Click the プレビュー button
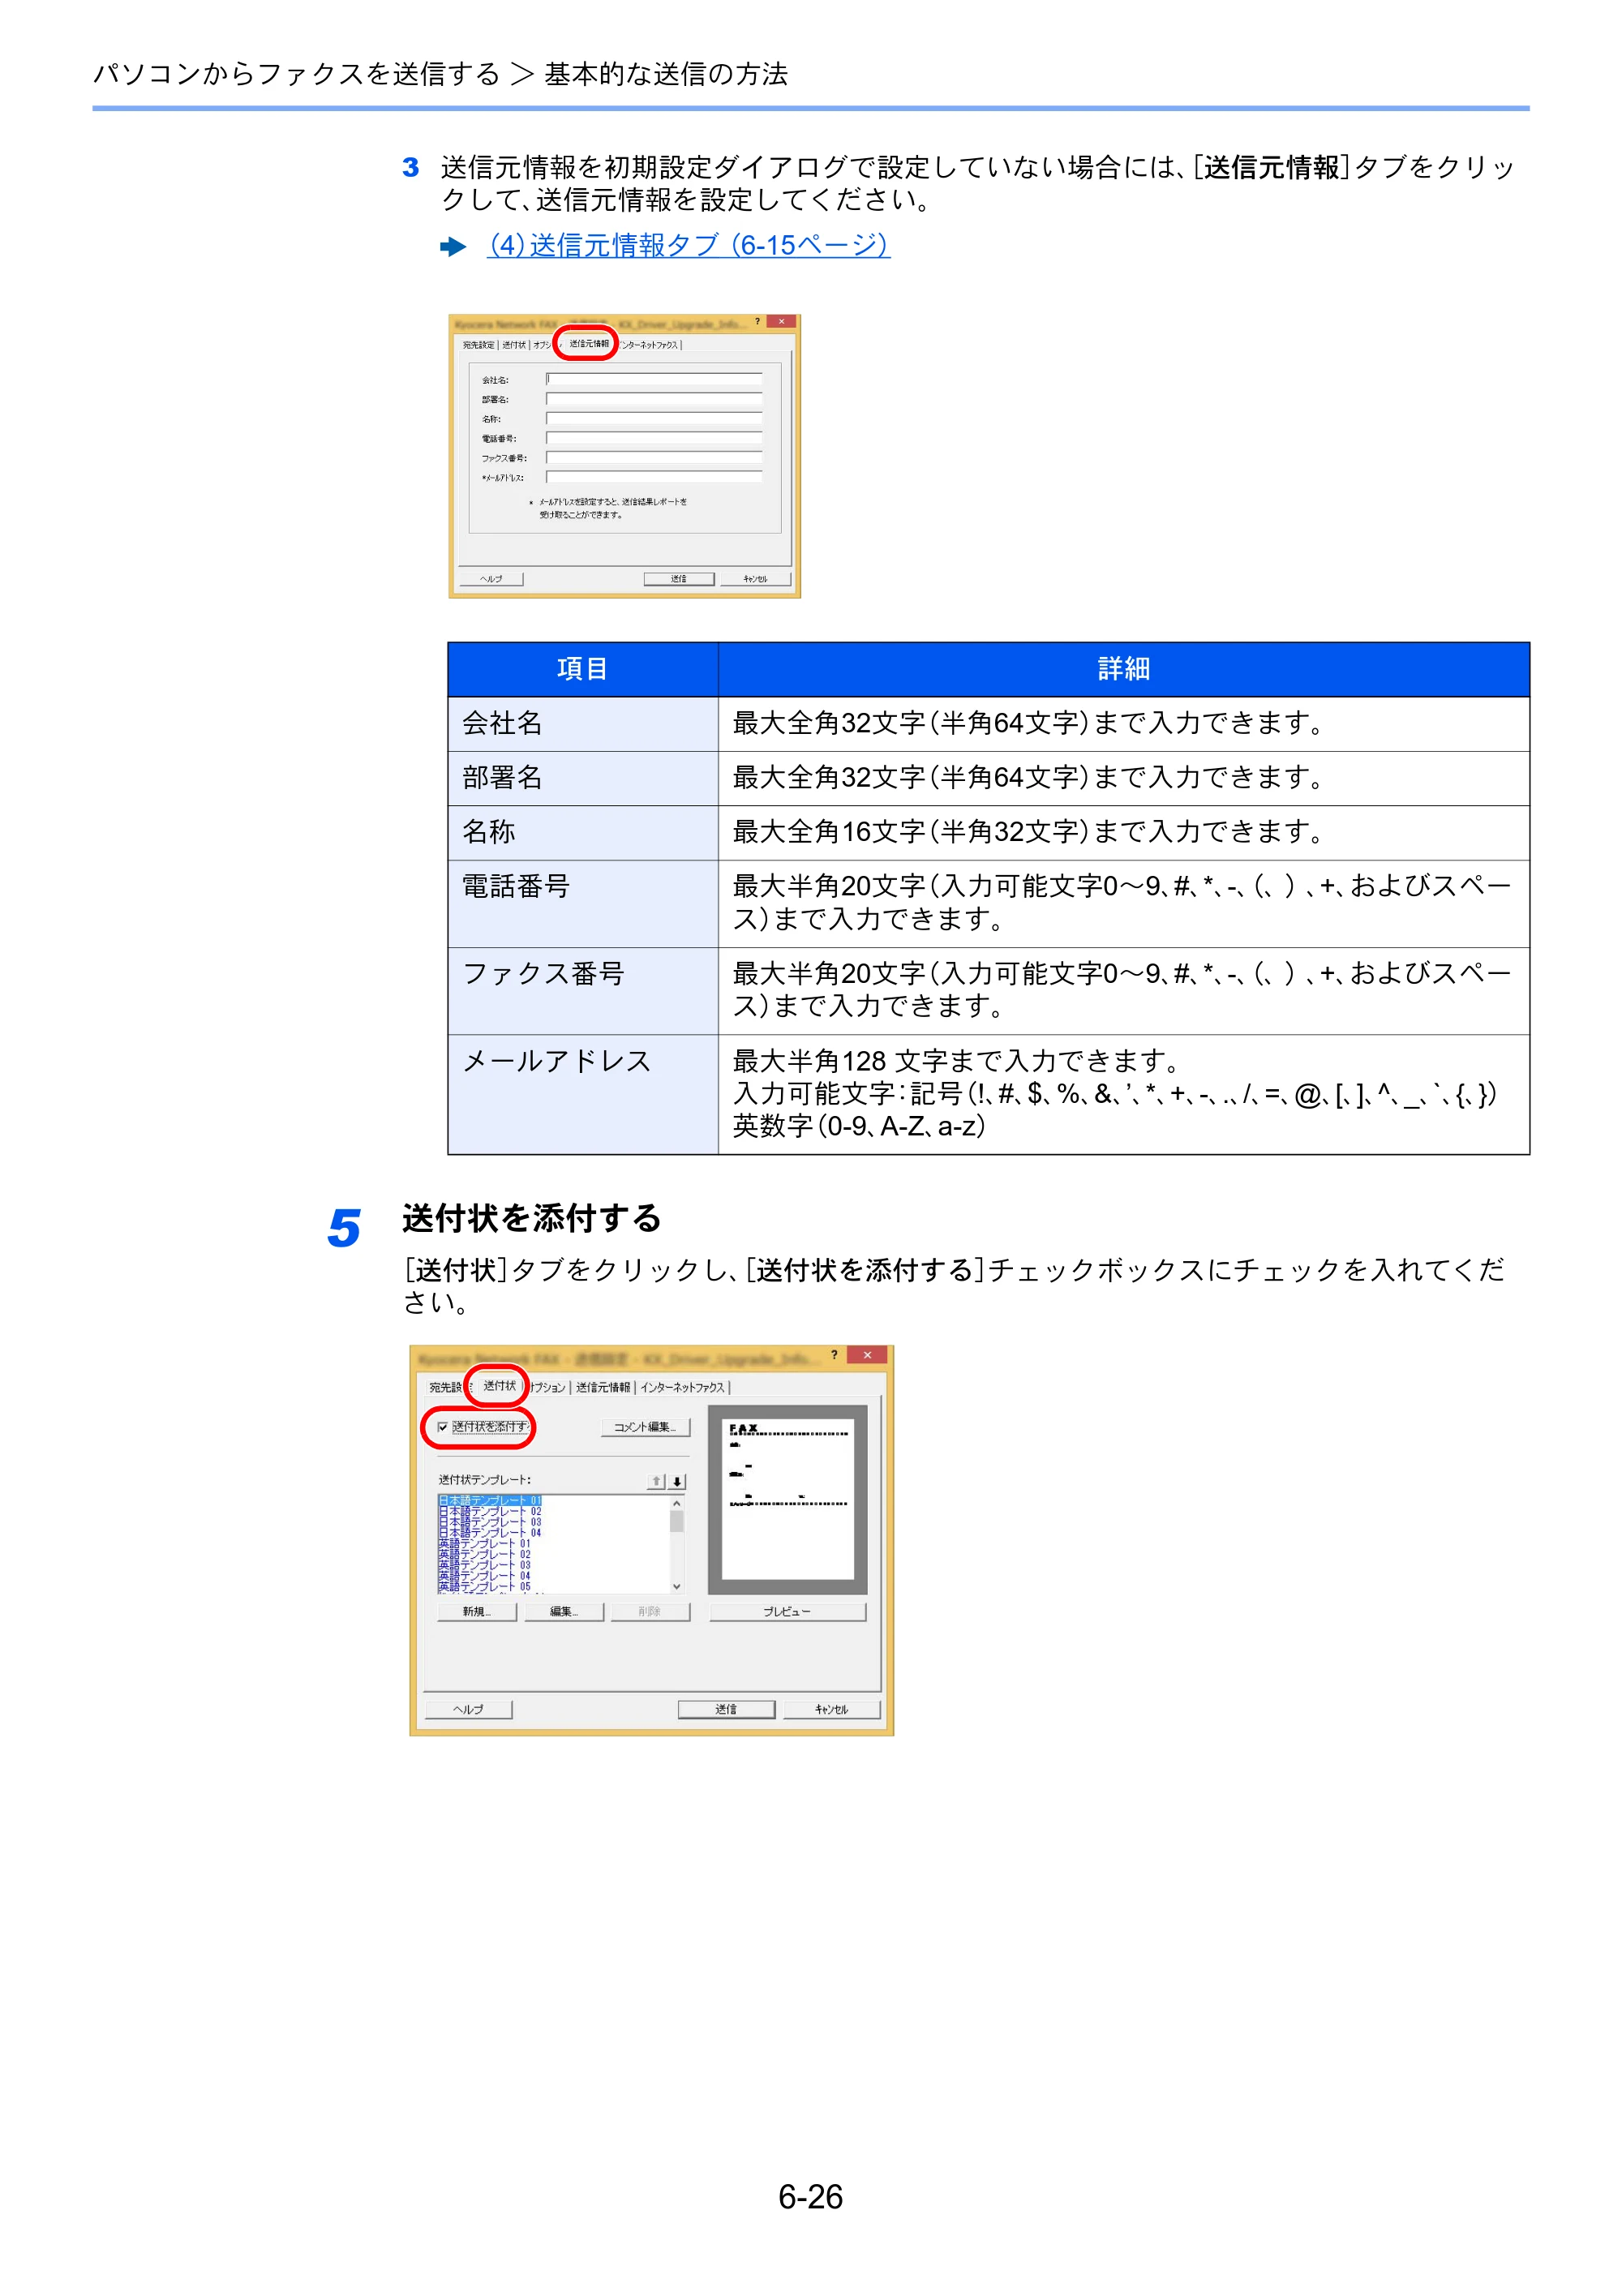 787,1612
